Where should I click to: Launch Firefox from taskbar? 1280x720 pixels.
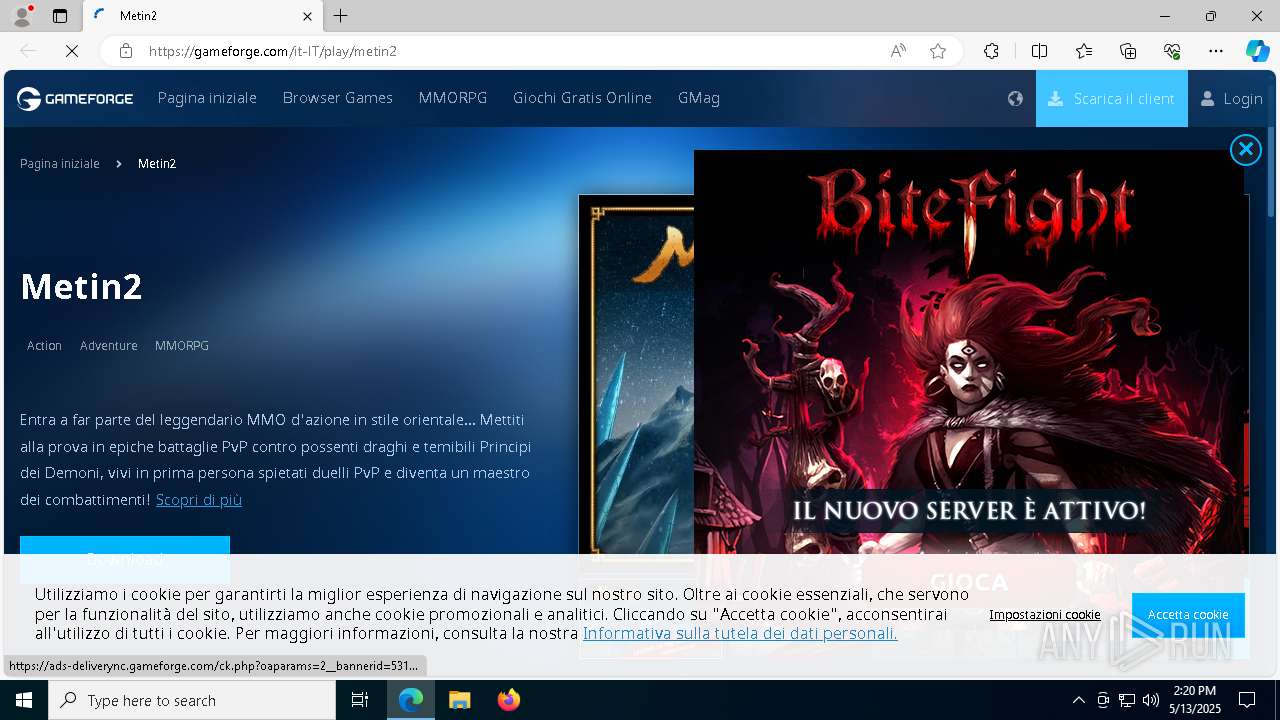[509, 700]
